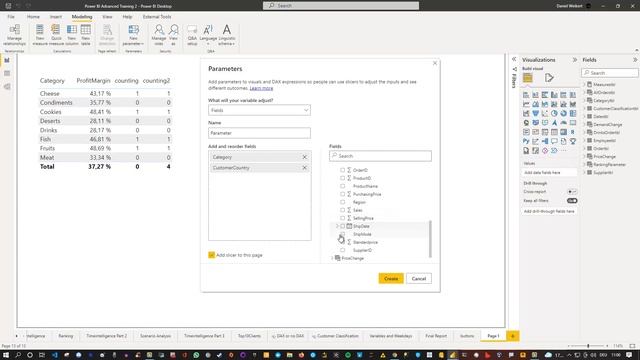Click the Quick measure ribbon icon
Image resolution: width=640 pixels, height=360 pixels.
(x=56, y=35)
